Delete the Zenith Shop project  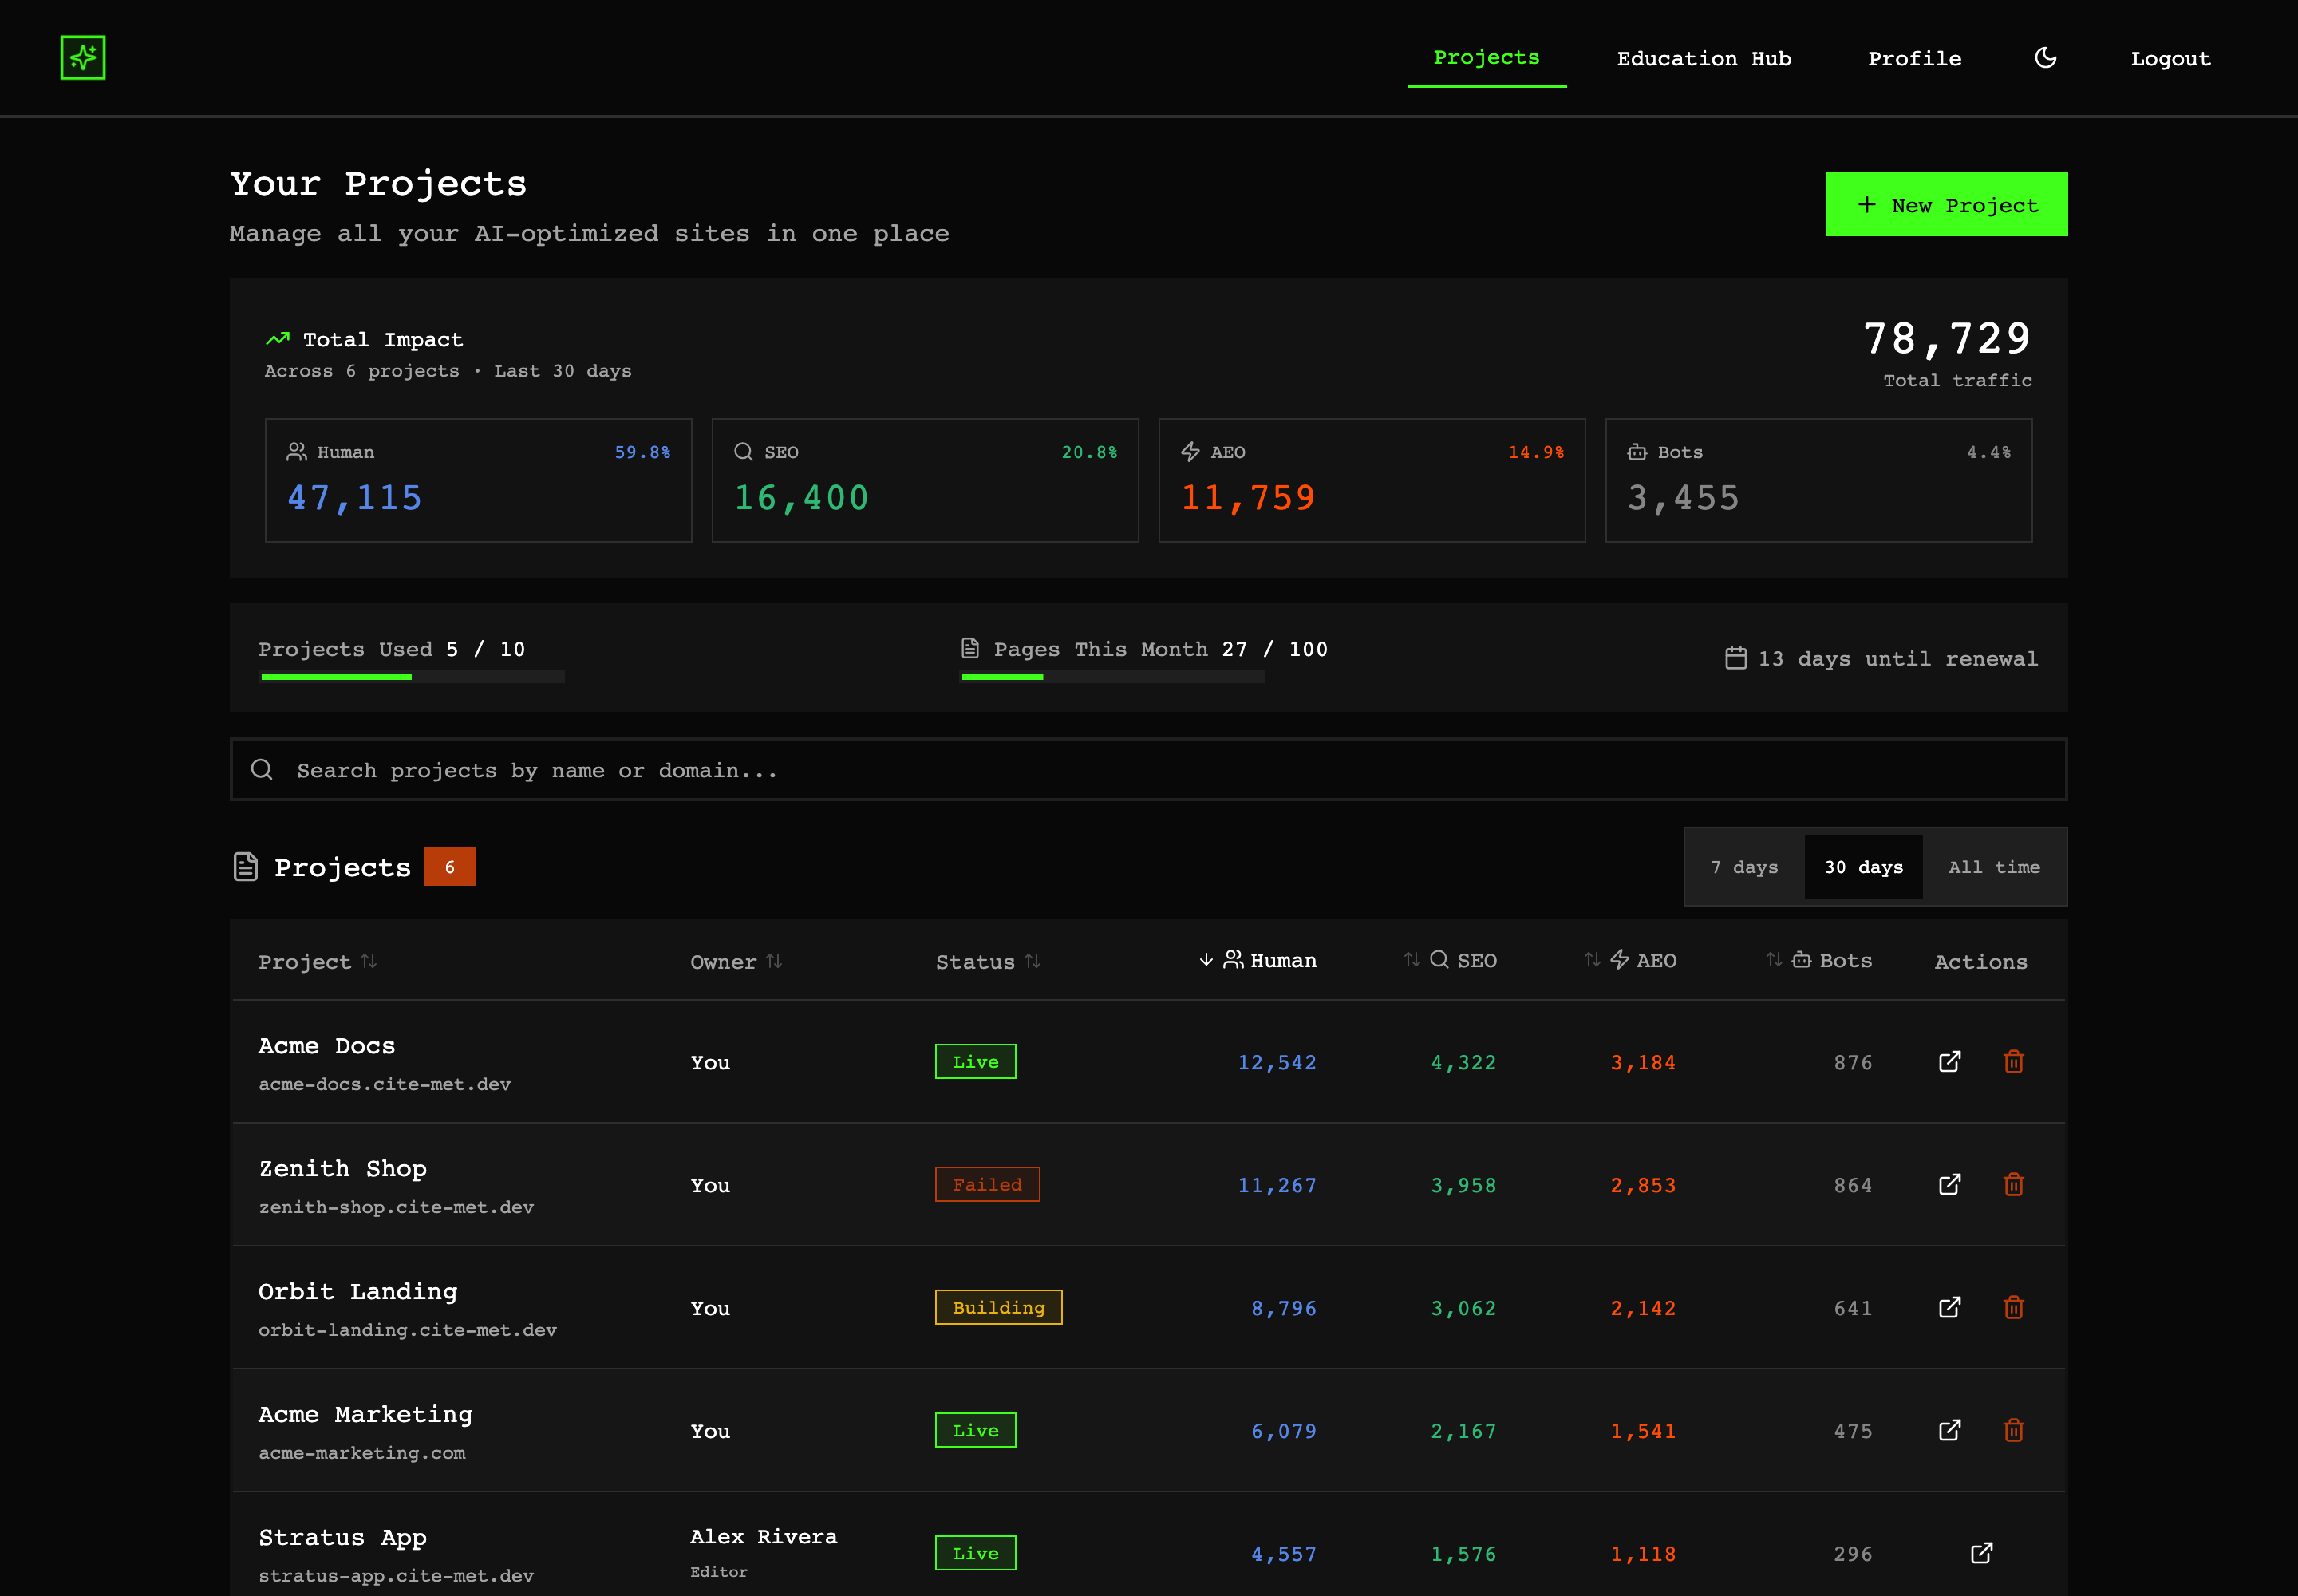[x=2014, y=1185]
